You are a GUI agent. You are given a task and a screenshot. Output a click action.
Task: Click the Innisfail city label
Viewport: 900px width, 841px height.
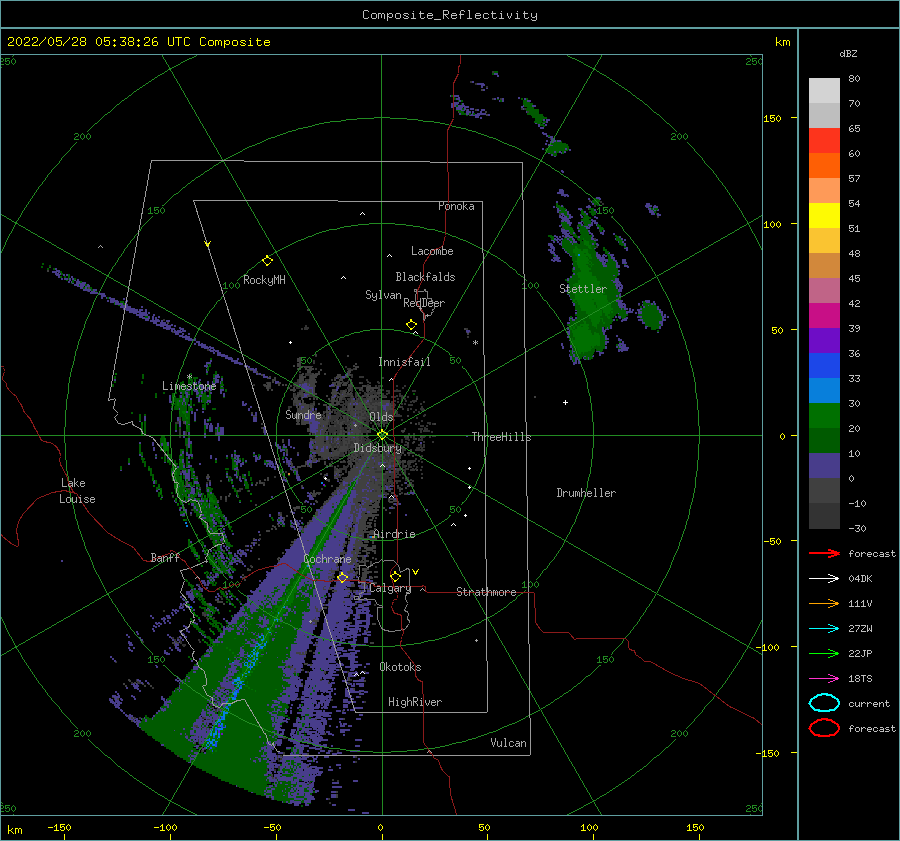tap(404, 362)
